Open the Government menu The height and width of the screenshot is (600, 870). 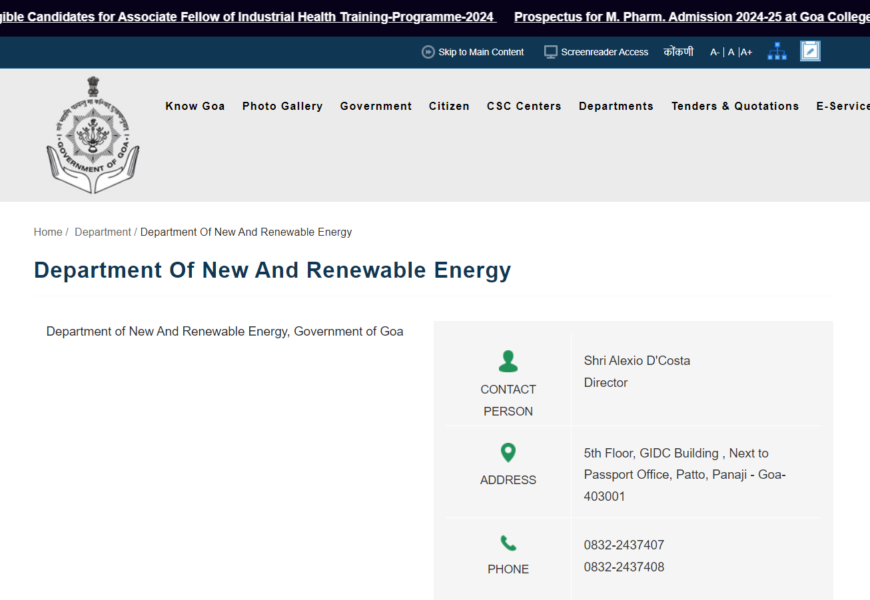376,106
